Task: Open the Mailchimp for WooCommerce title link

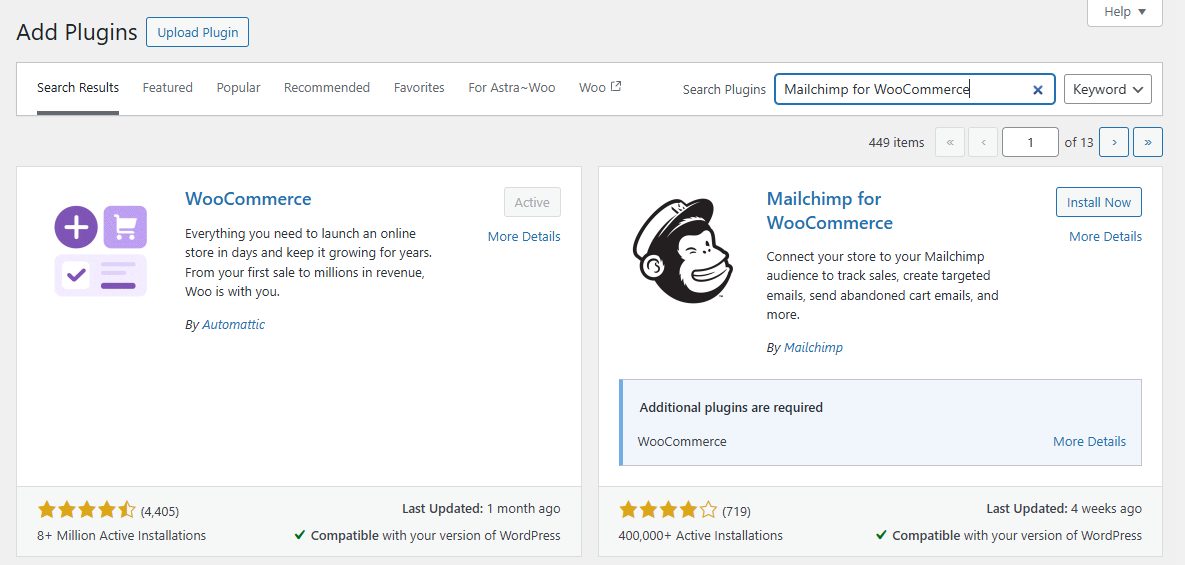Action: point(830,211)
